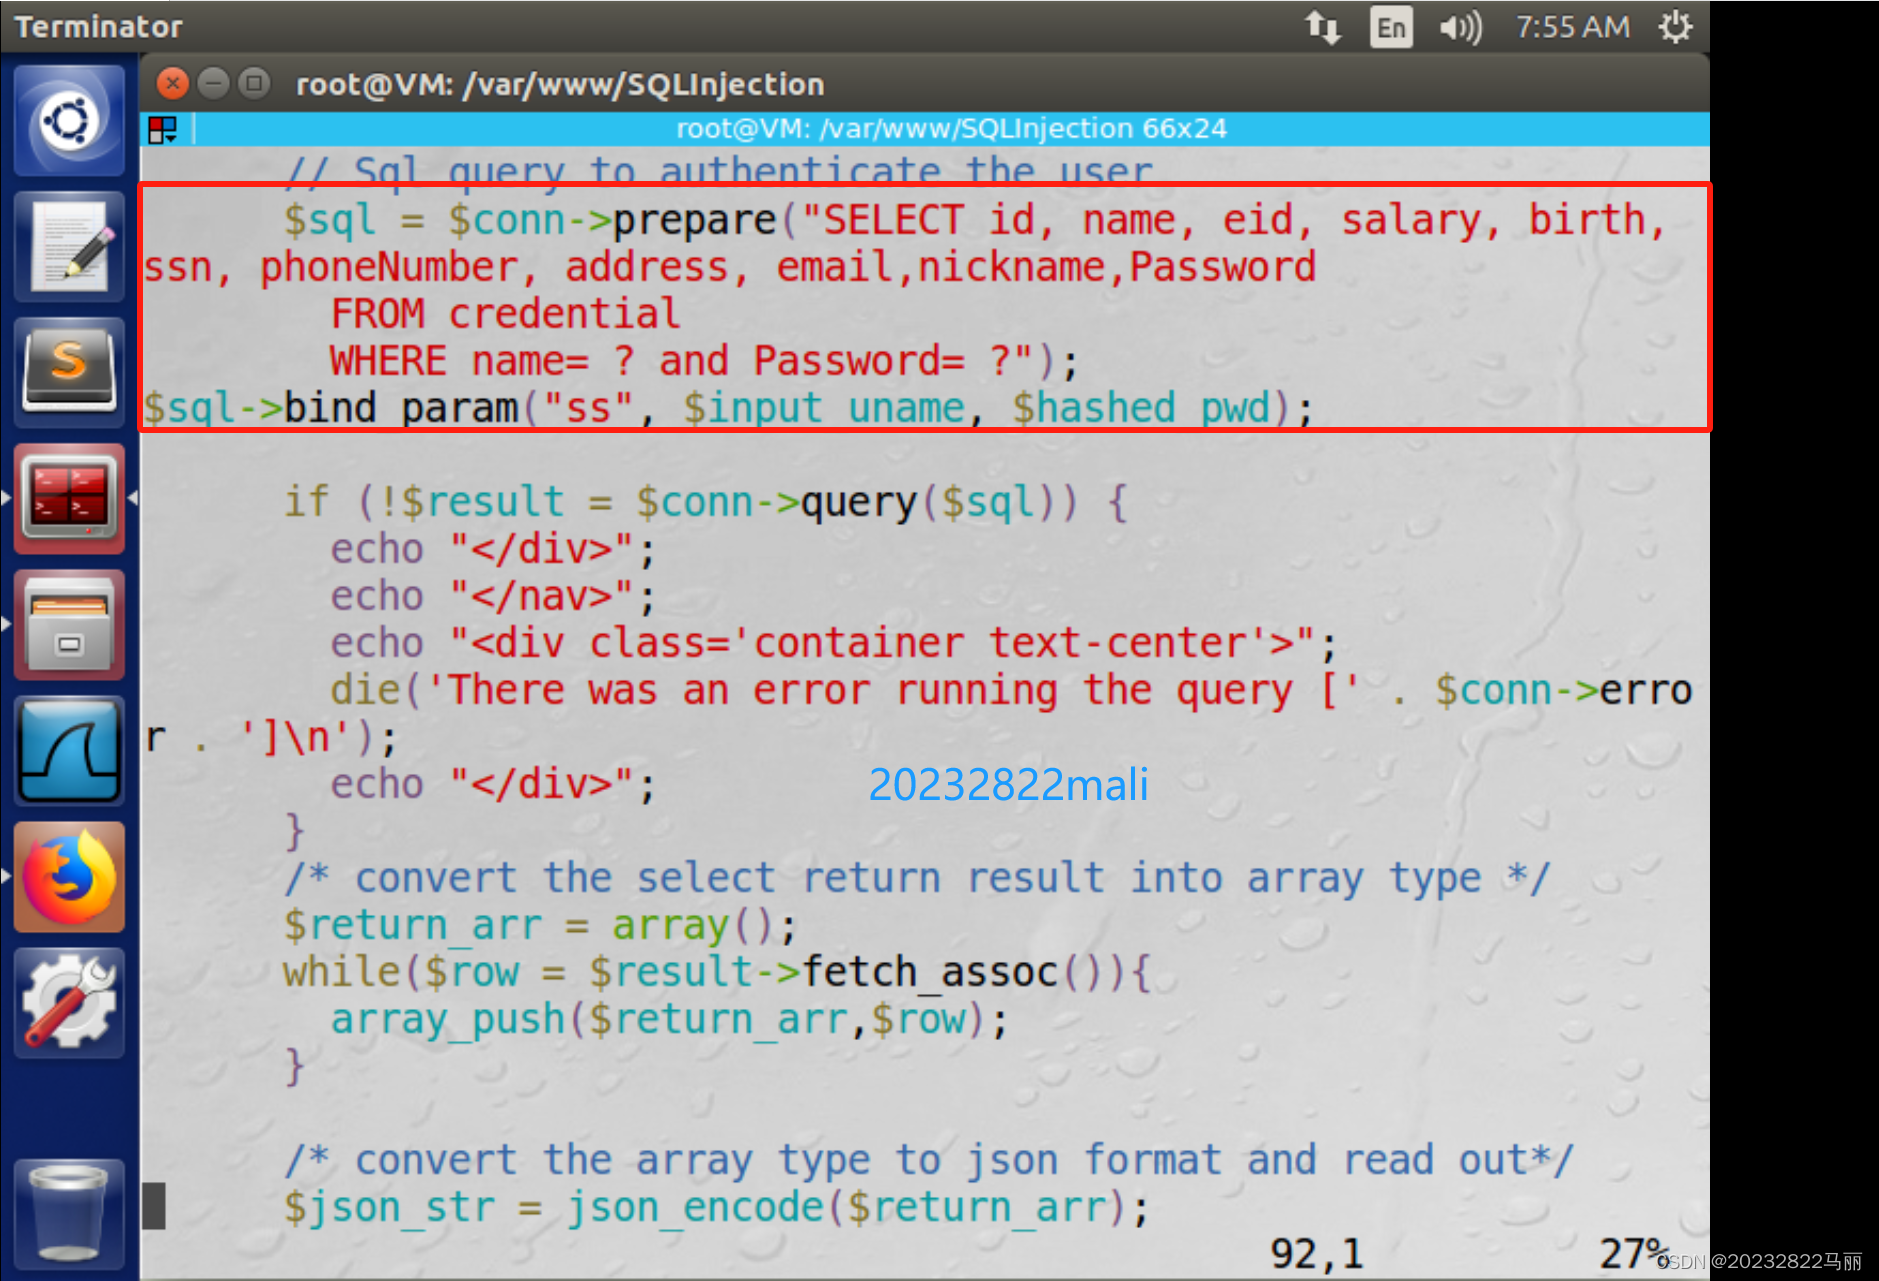Open Sublime Text from the launcher
This screenshot has width=1879, height=1281.
(68, 372)
